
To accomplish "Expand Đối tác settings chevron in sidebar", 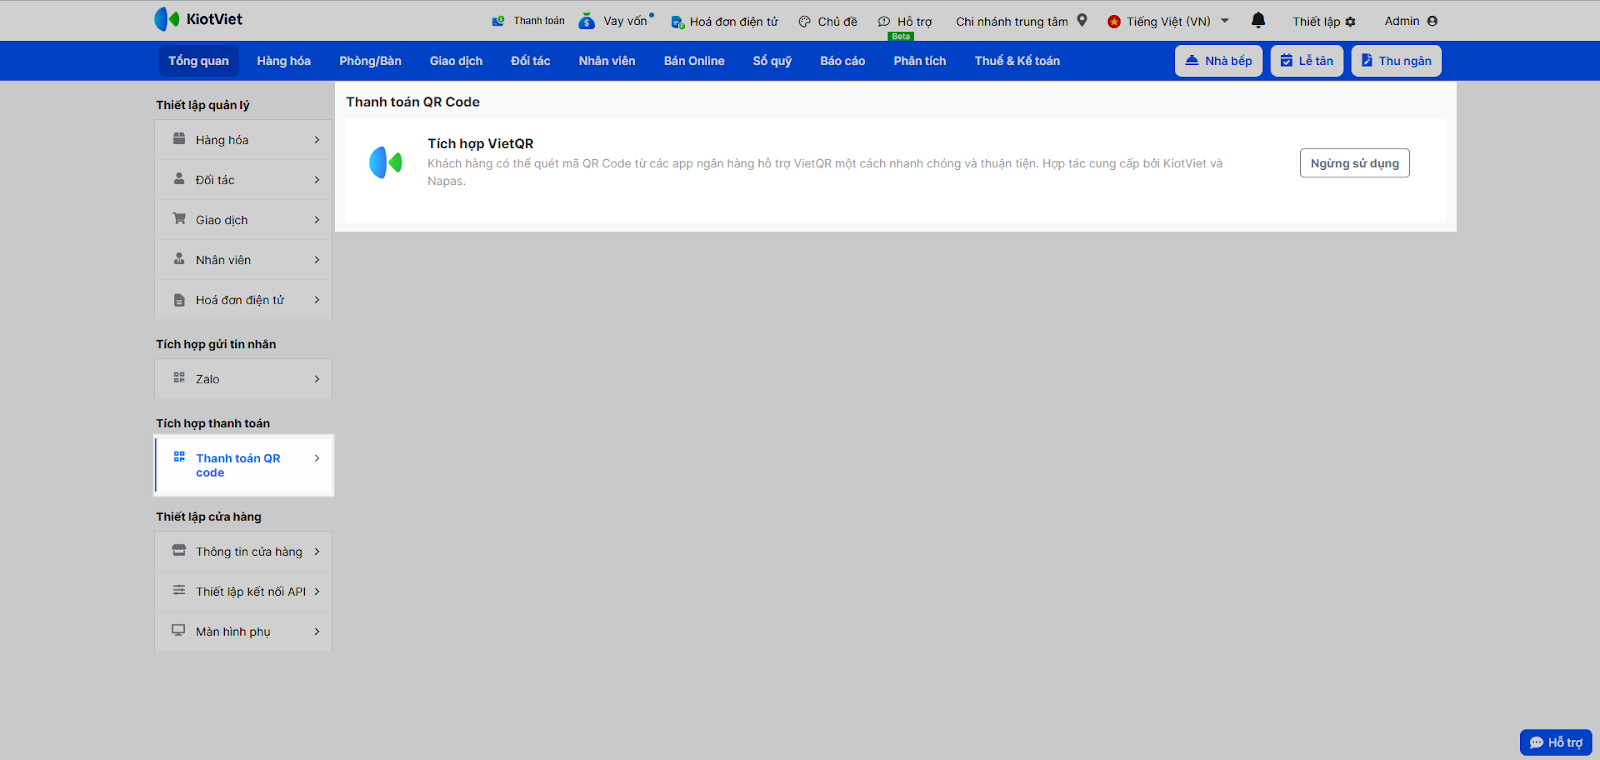I will tap(317, 180).
